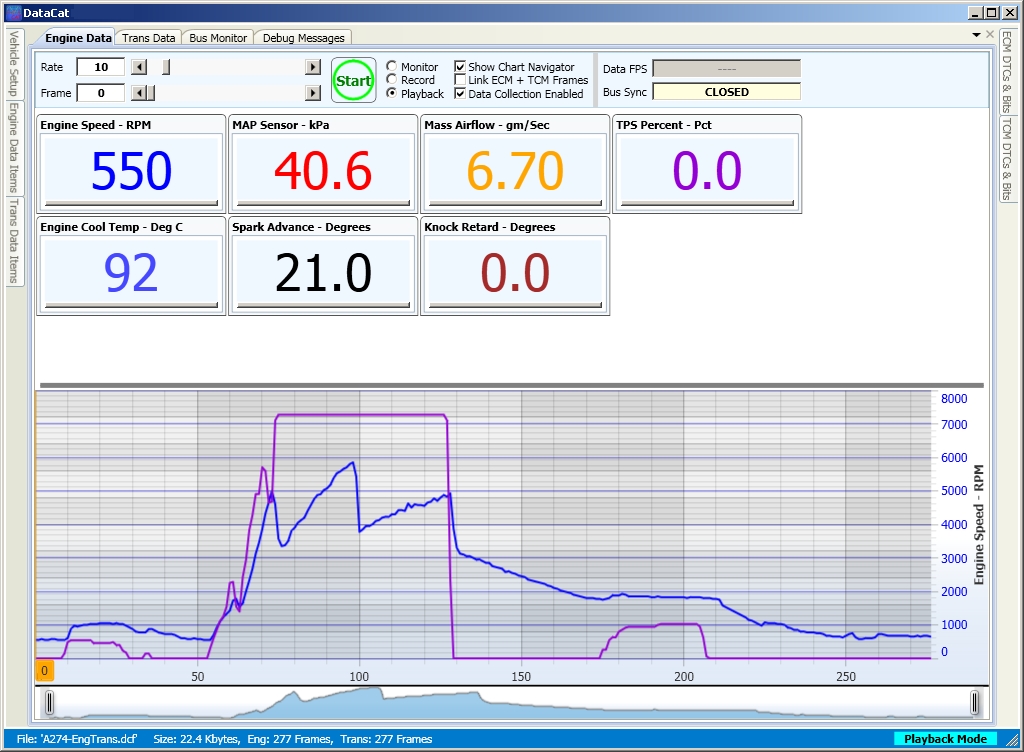This screenshot has width=1024, height=752.
Task: Enable Link ECM + TCM Frames
Action: pyautogui.click(x=460, y=80)
